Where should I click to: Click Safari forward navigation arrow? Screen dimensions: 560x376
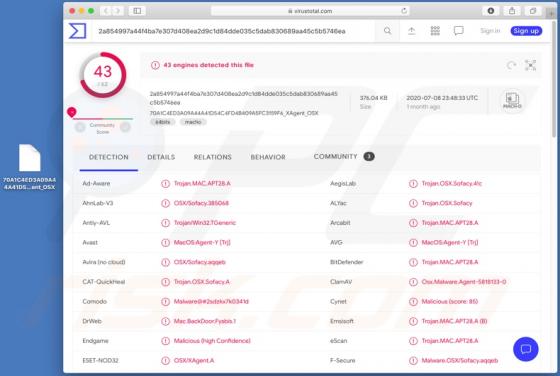pyautogui.click(x=117, y=11)
